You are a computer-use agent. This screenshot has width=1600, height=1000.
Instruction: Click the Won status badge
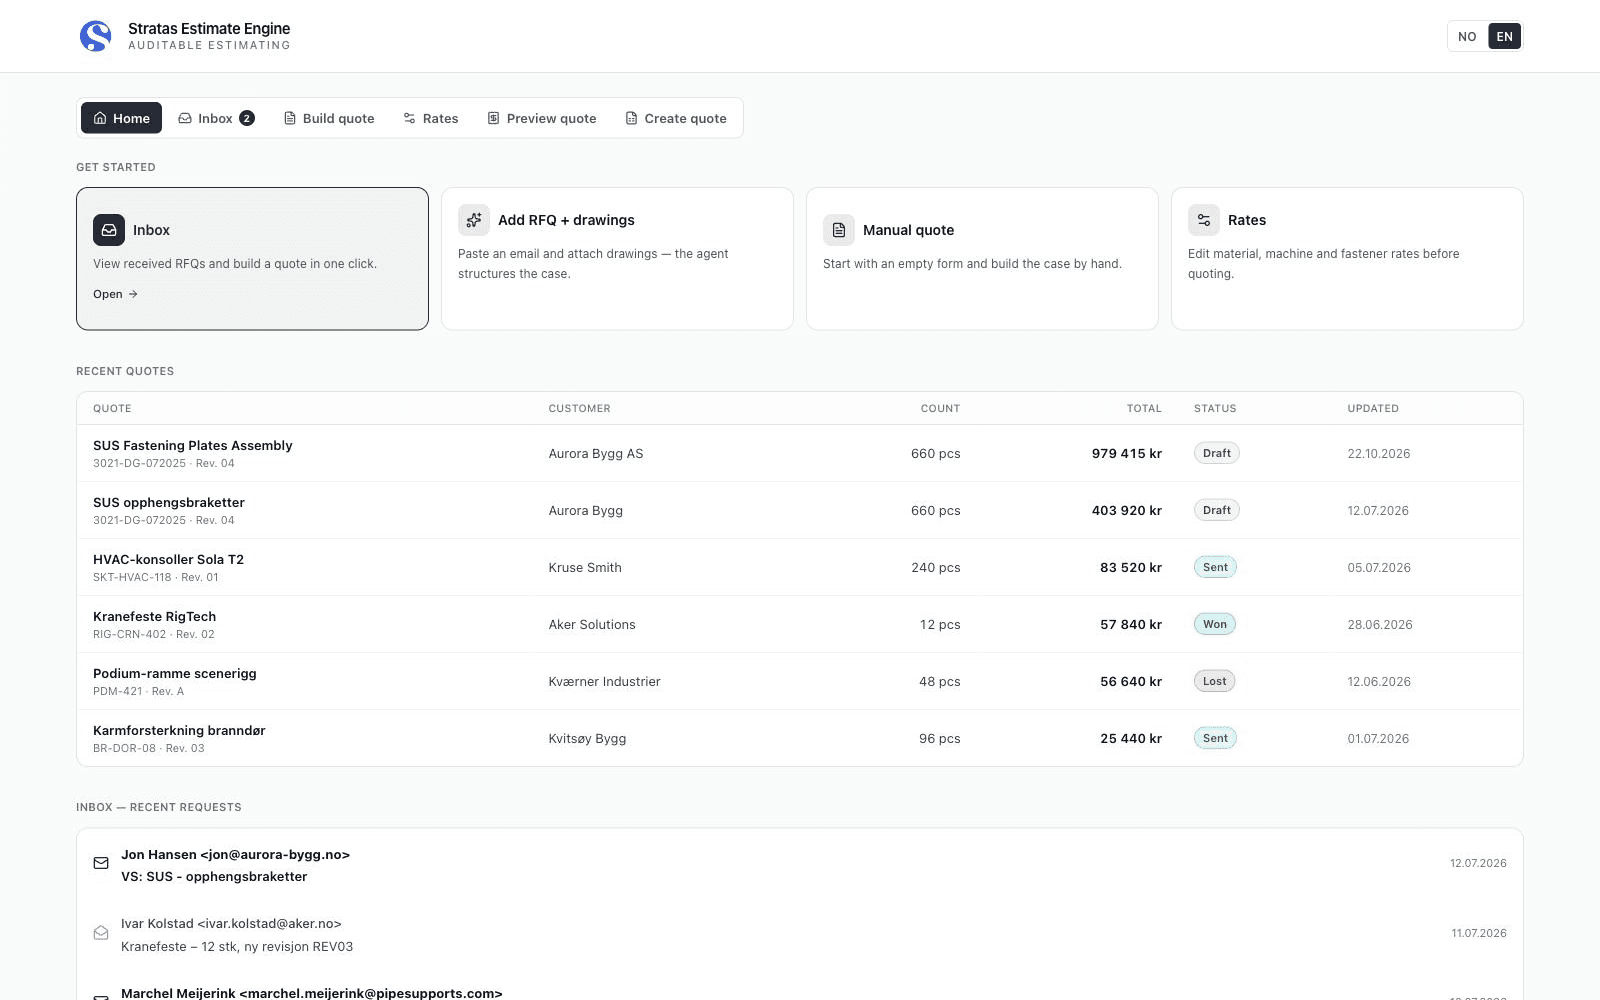1215,624
